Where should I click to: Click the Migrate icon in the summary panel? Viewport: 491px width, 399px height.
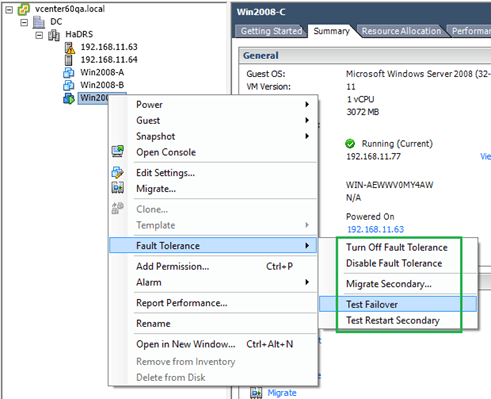(256, 392)
